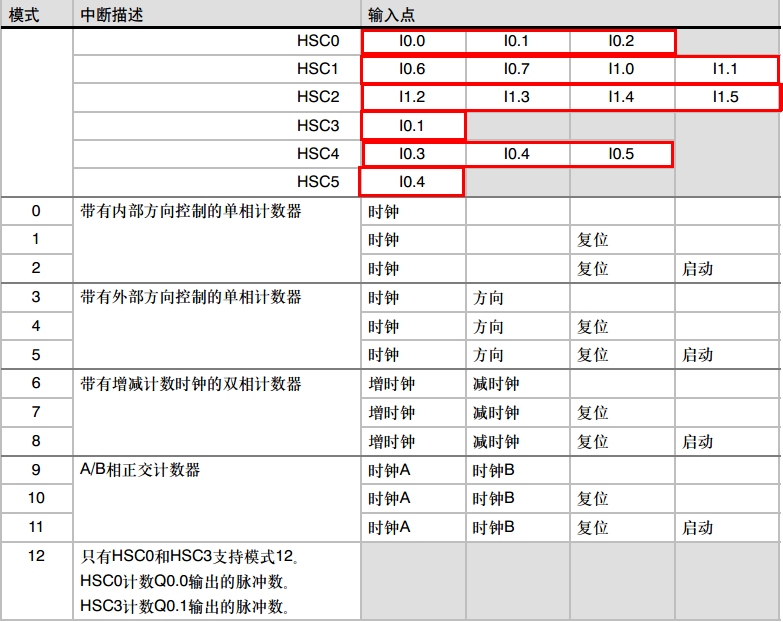This screenshot has width=783, height=622.
Task: Click the I0.2 input point cell
Action: point(621,41)
